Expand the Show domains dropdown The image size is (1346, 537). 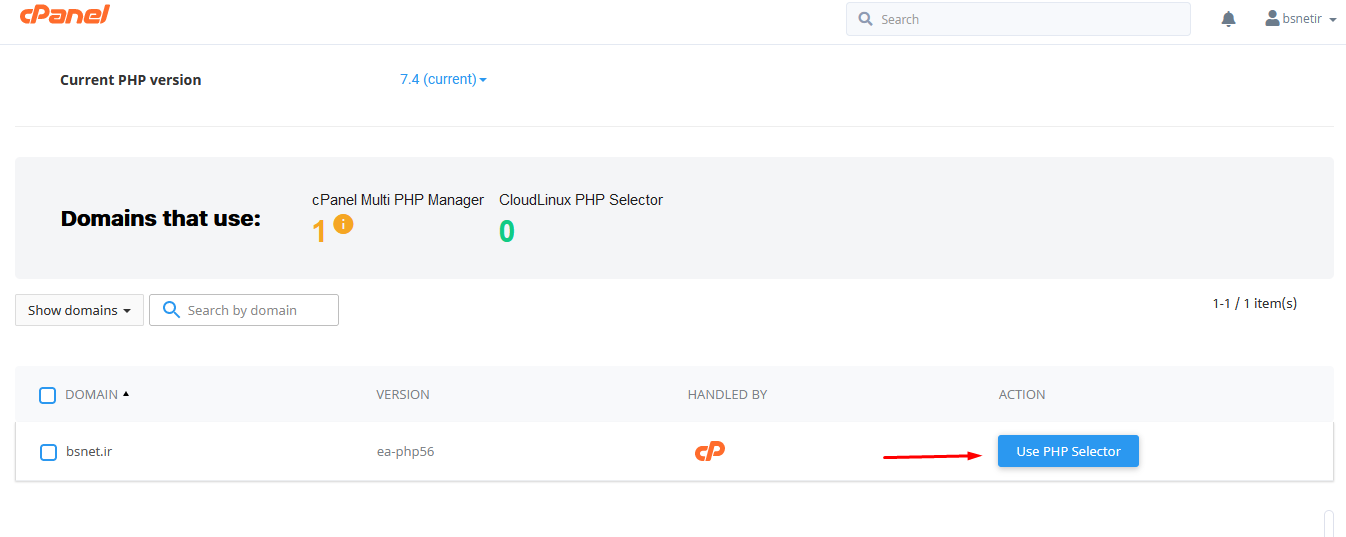(79, 310)
